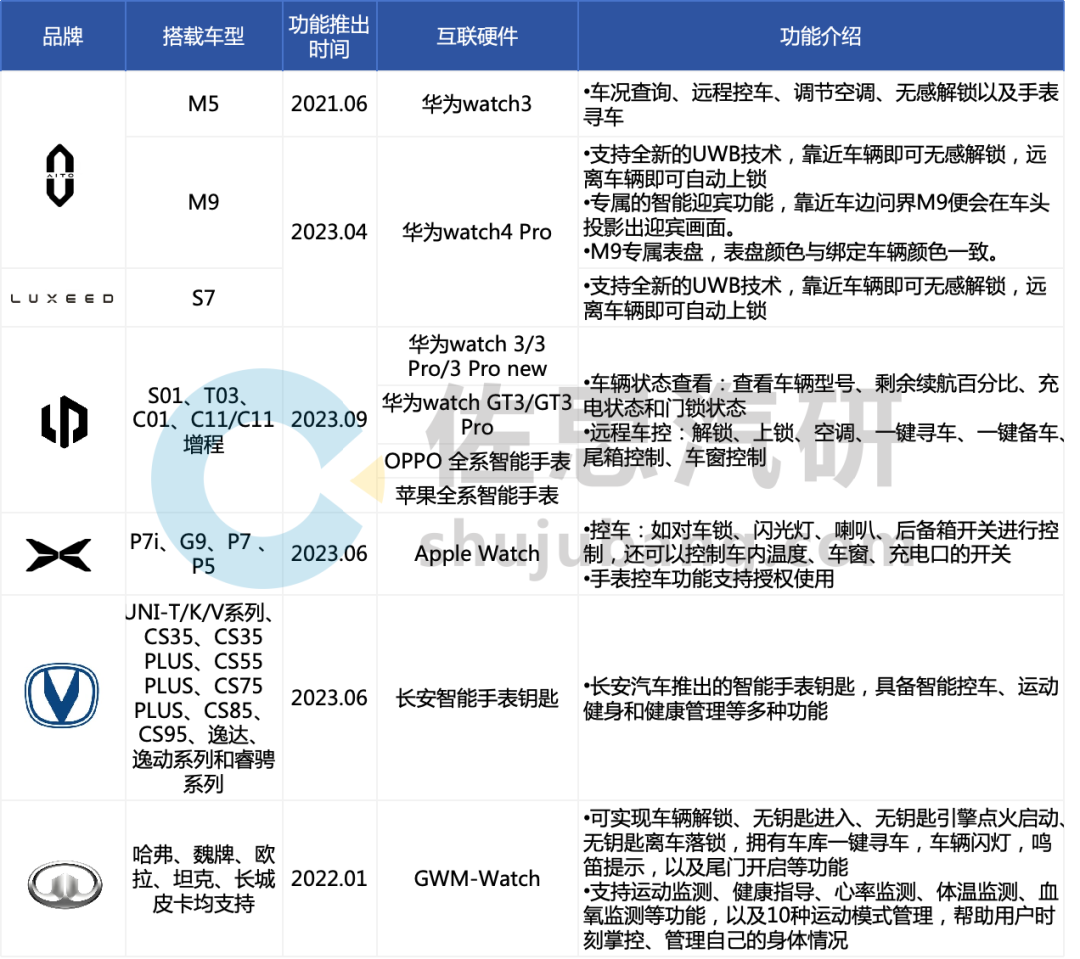This screenshot has height=959, width=1080.
Task: Click the Apple Watch hardware cell
Action: [477, 554]
